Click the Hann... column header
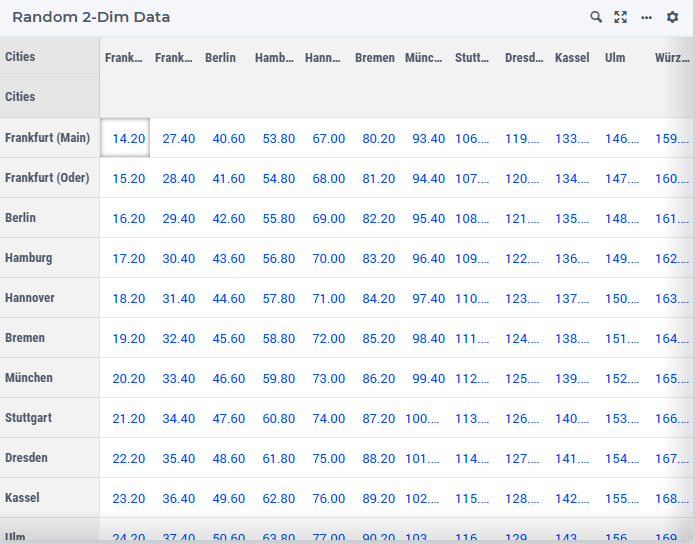695x544 pixels. coord(323,58)
